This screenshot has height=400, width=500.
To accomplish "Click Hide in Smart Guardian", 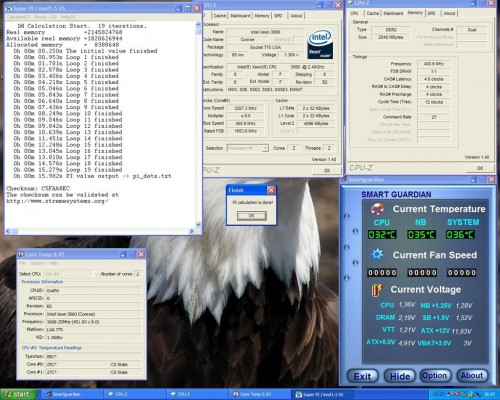I will (400, 376).
